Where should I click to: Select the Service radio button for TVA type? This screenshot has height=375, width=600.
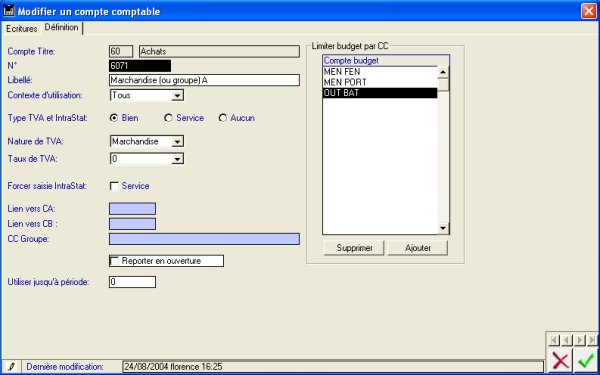[x=168, y=118]
